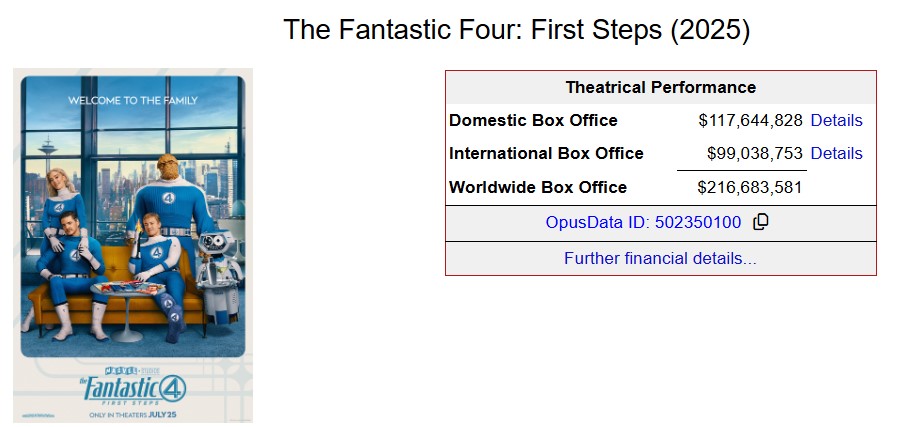Click "Welcome to the Family" poster text
Image resolution: width=913 pixels, height=427 pixels.
[x=133, y=100]
